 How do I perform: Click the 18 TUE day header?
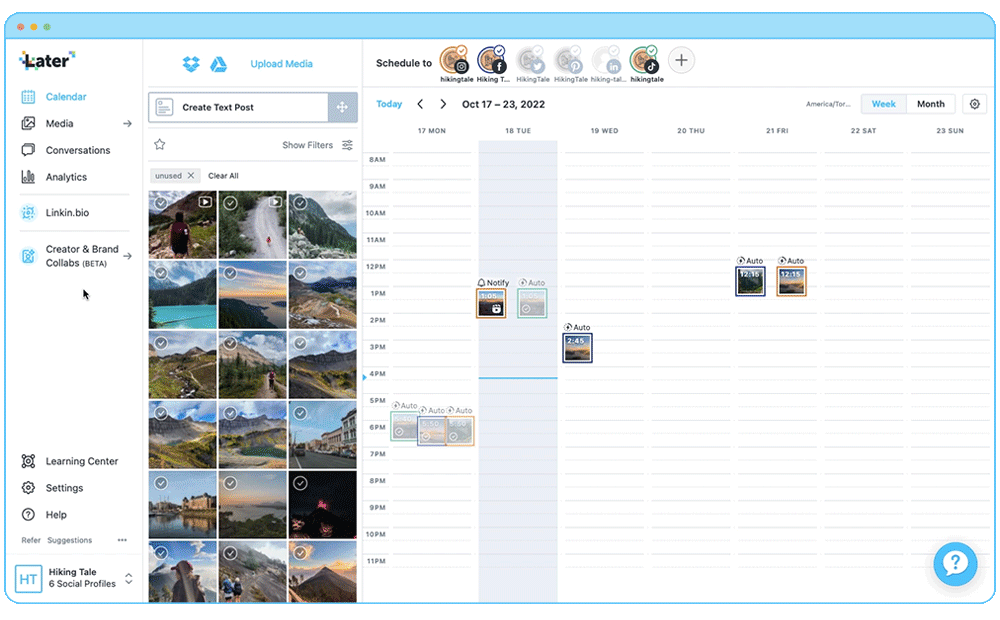coord(518,131)
